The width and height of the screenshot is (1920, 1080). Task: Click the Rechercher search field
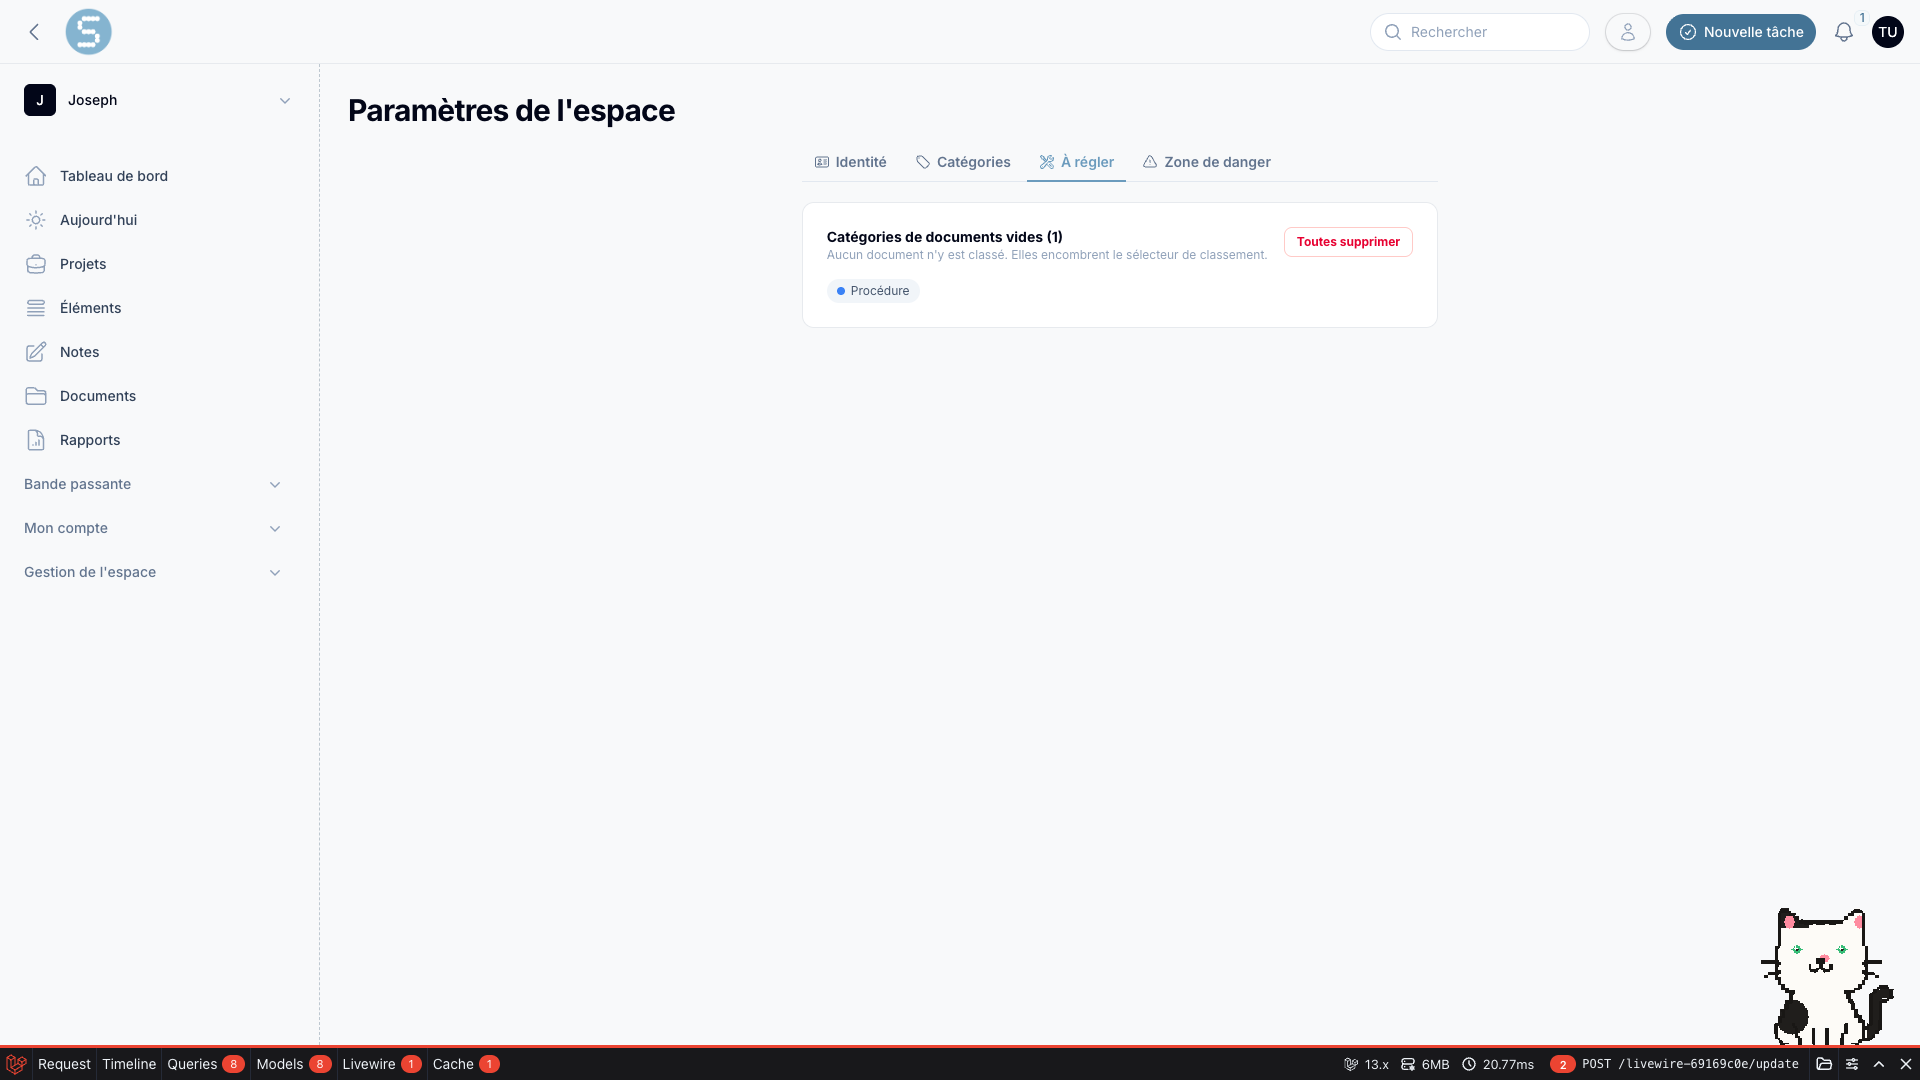(x=1479, y=32)
